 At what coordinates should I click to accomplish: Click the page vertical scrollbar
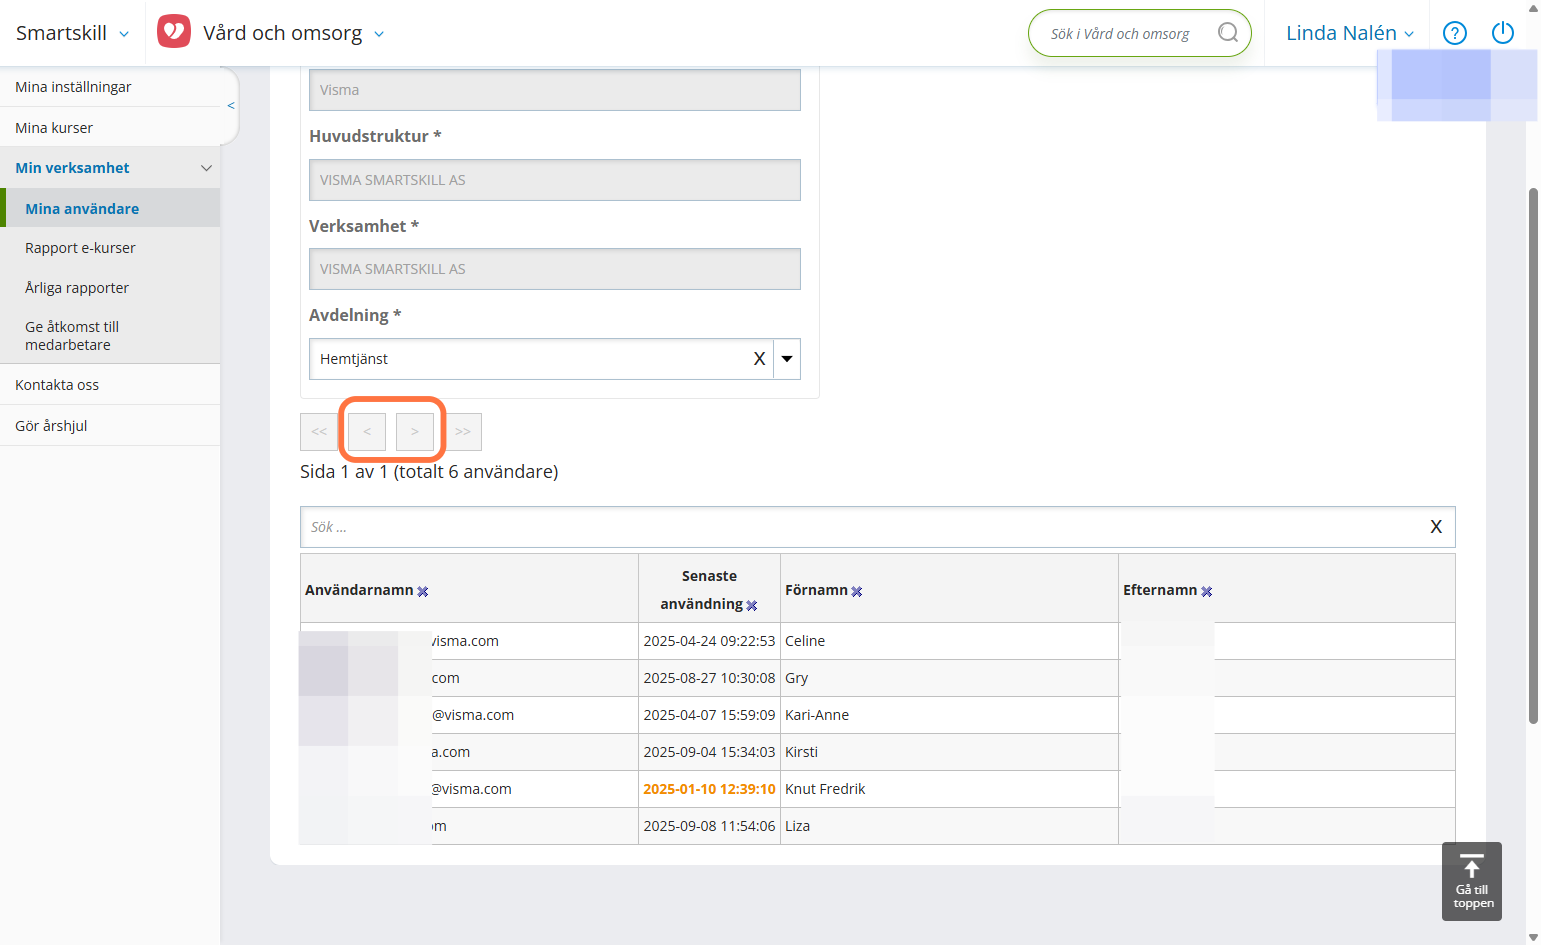(x=1533, y=455)
